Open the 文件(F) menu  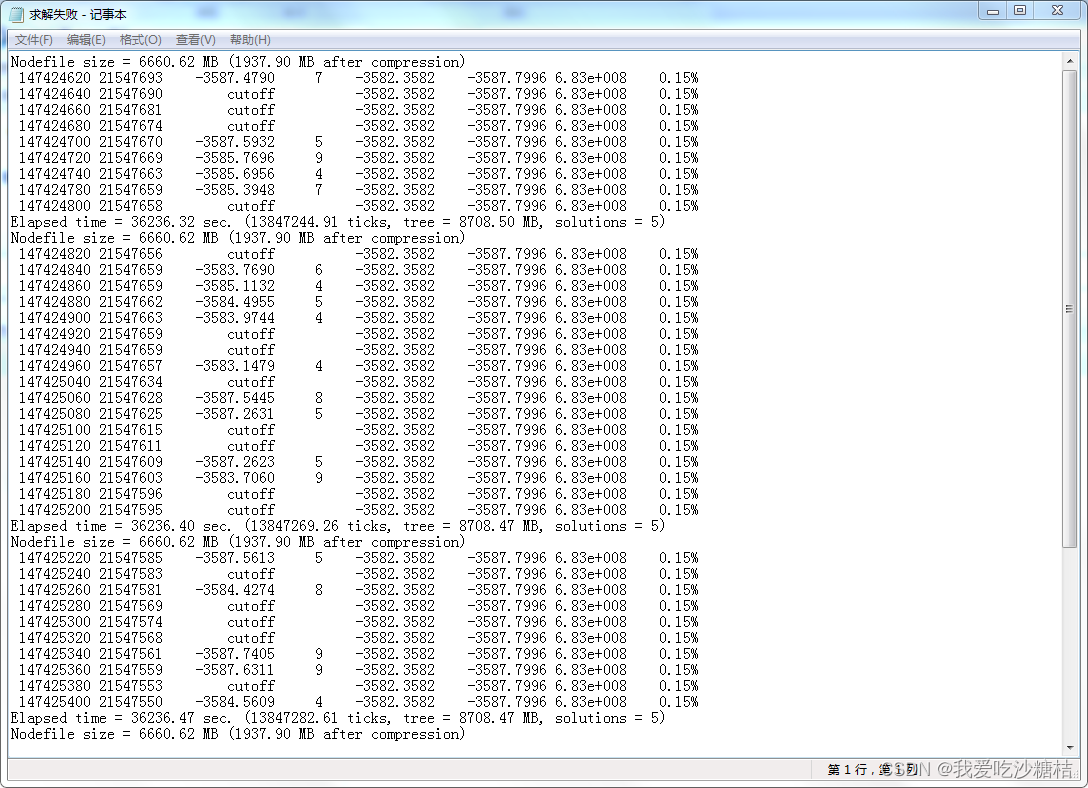pyautogui.click(x=33, y=39)
